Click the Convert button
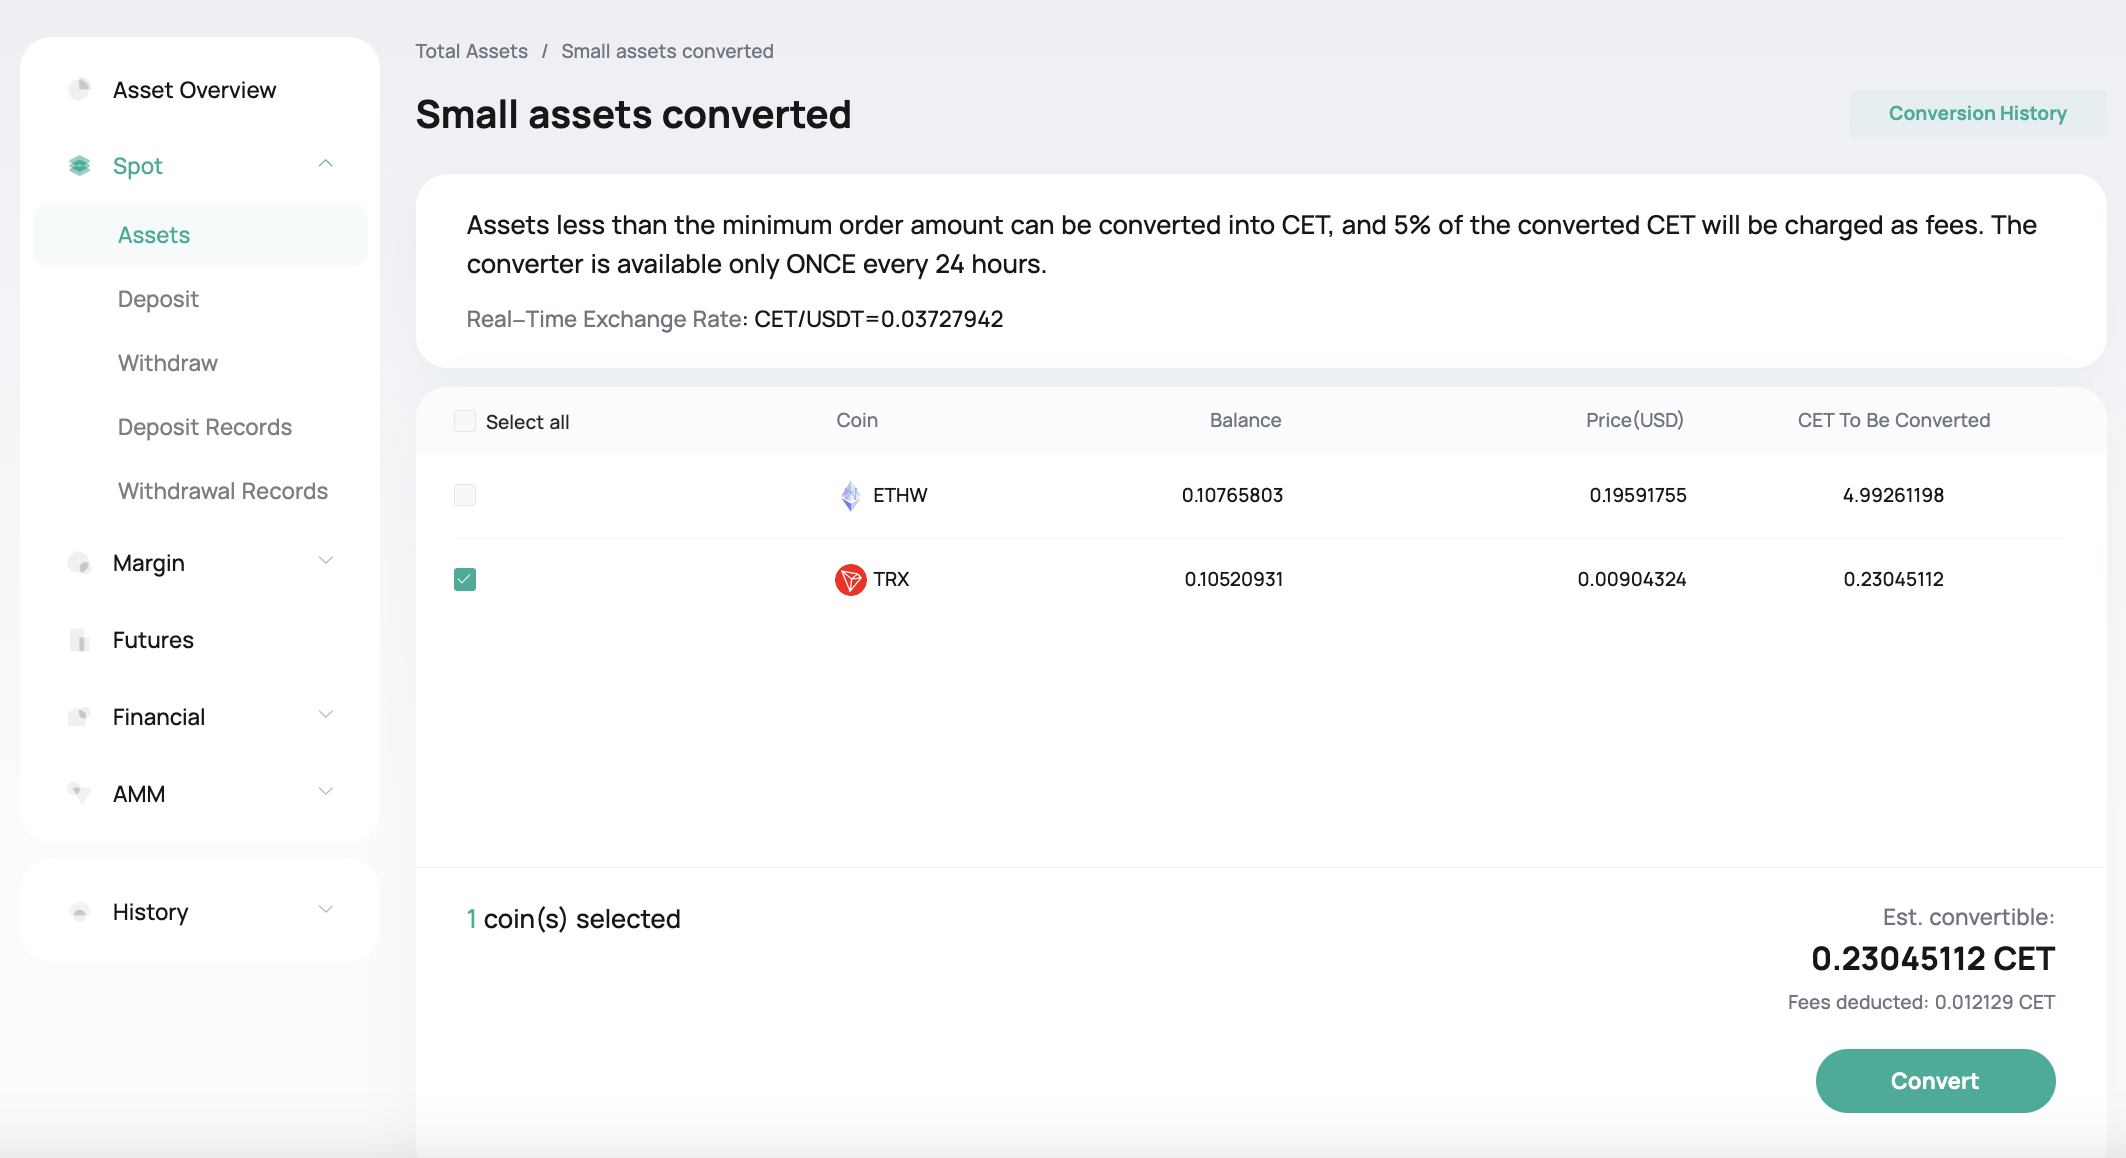Screen dimensions: 2126x1158 point(1935,1081)
